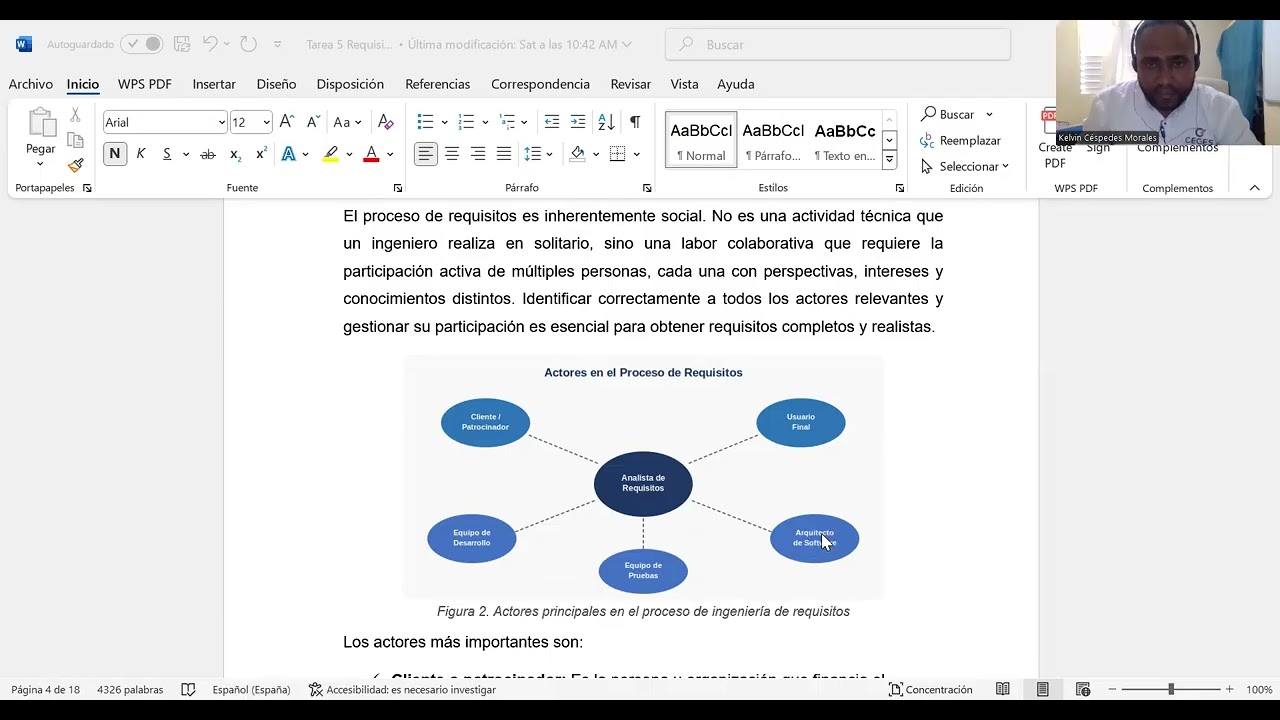The width and height of the screenshot is (1280, 720).
Task: Open Quick Access Toolbar customization arrow
Action: point(278,44)
